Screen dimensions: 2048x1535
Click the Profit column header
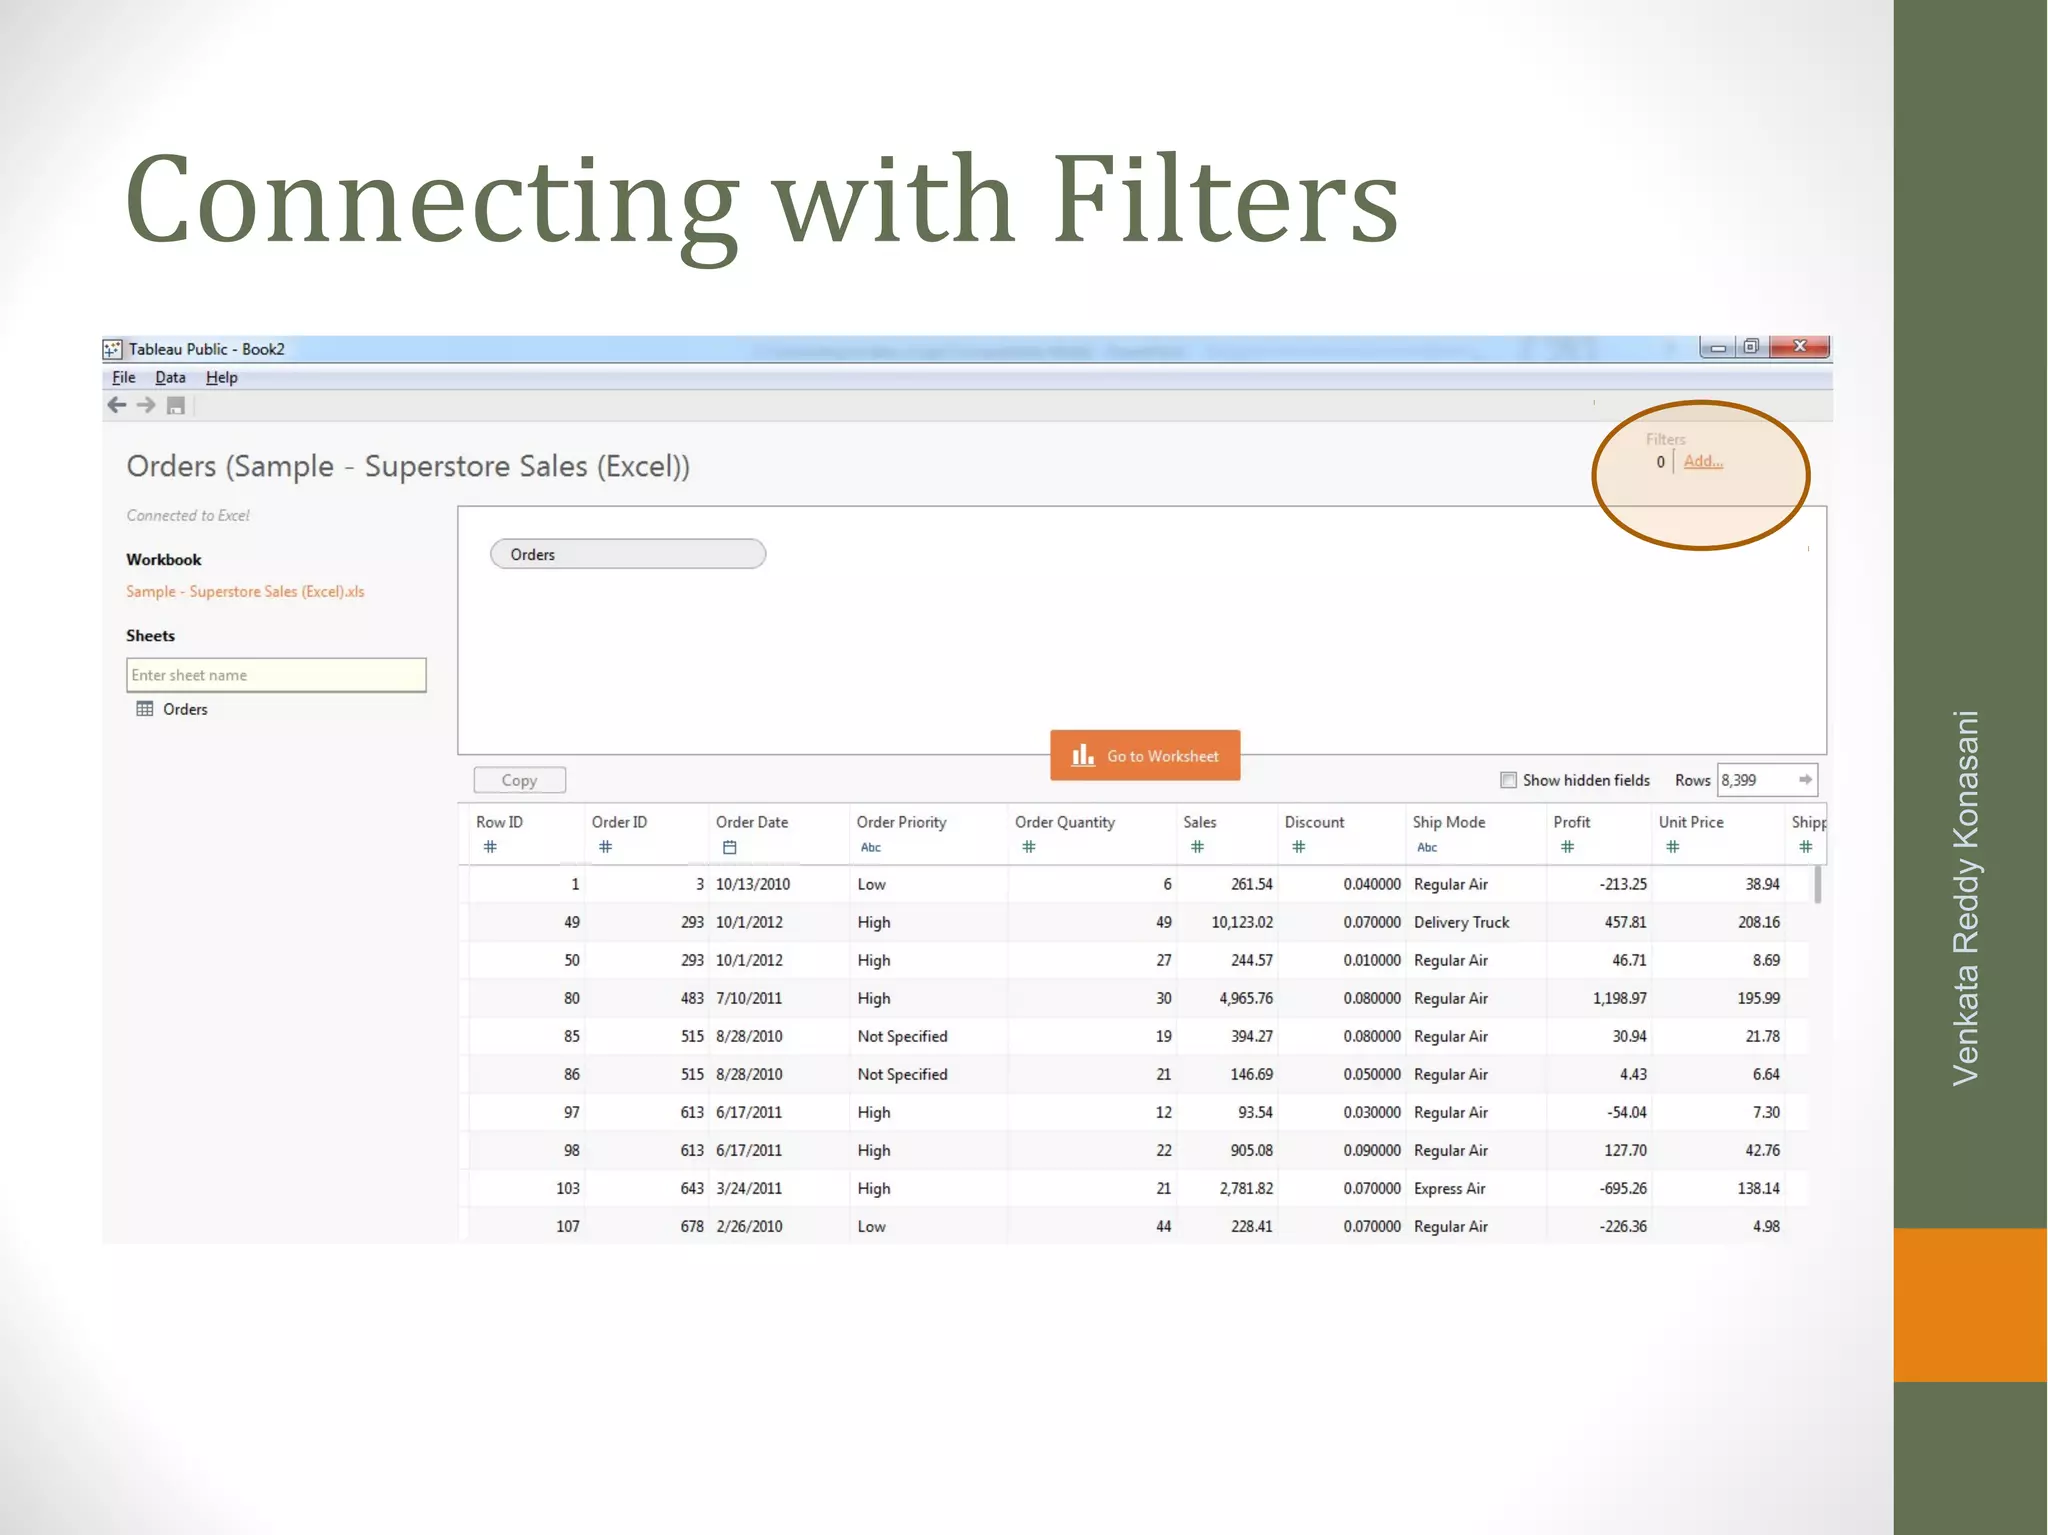pyautogui.click(x=1571, y=822)
